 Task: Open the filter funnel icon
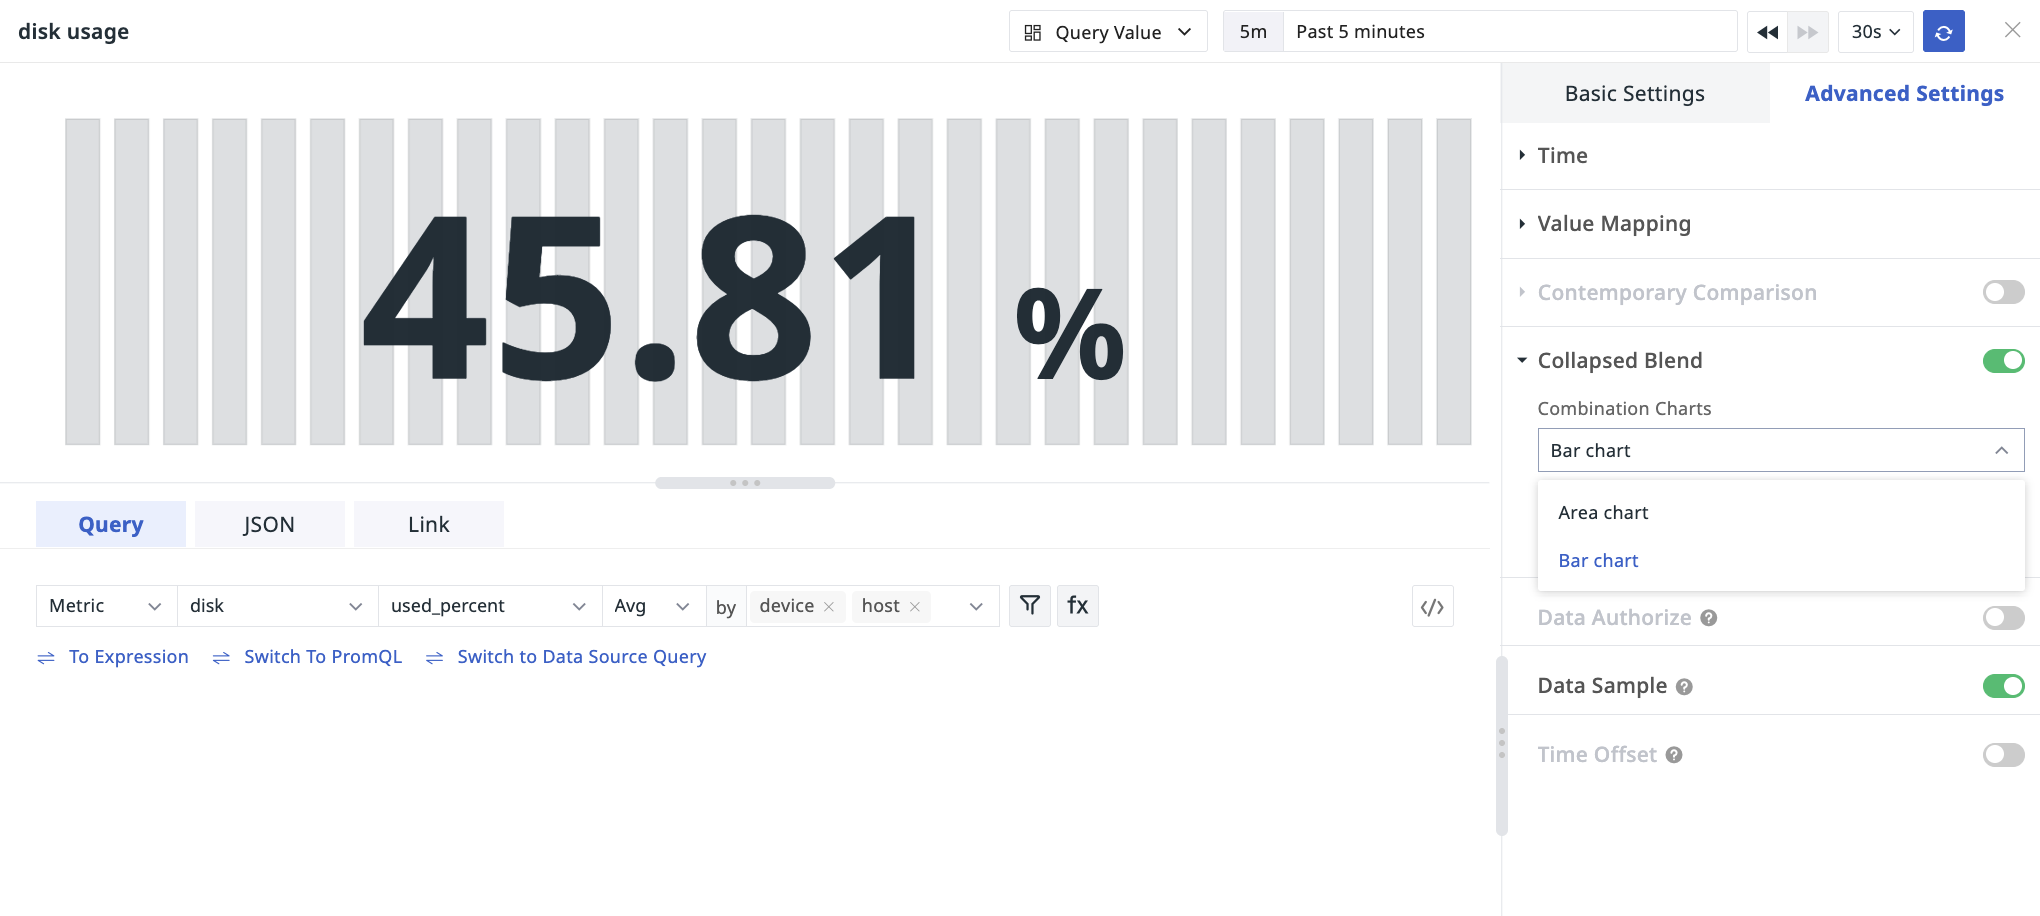(x=1029, y=605)
